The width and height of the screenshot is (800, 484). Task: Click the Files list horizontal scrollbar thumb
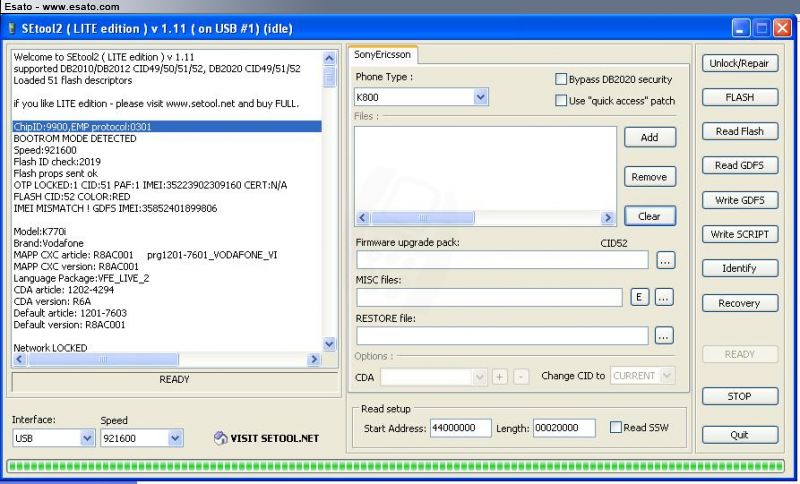pyautogui.click(x=423, y=218)
